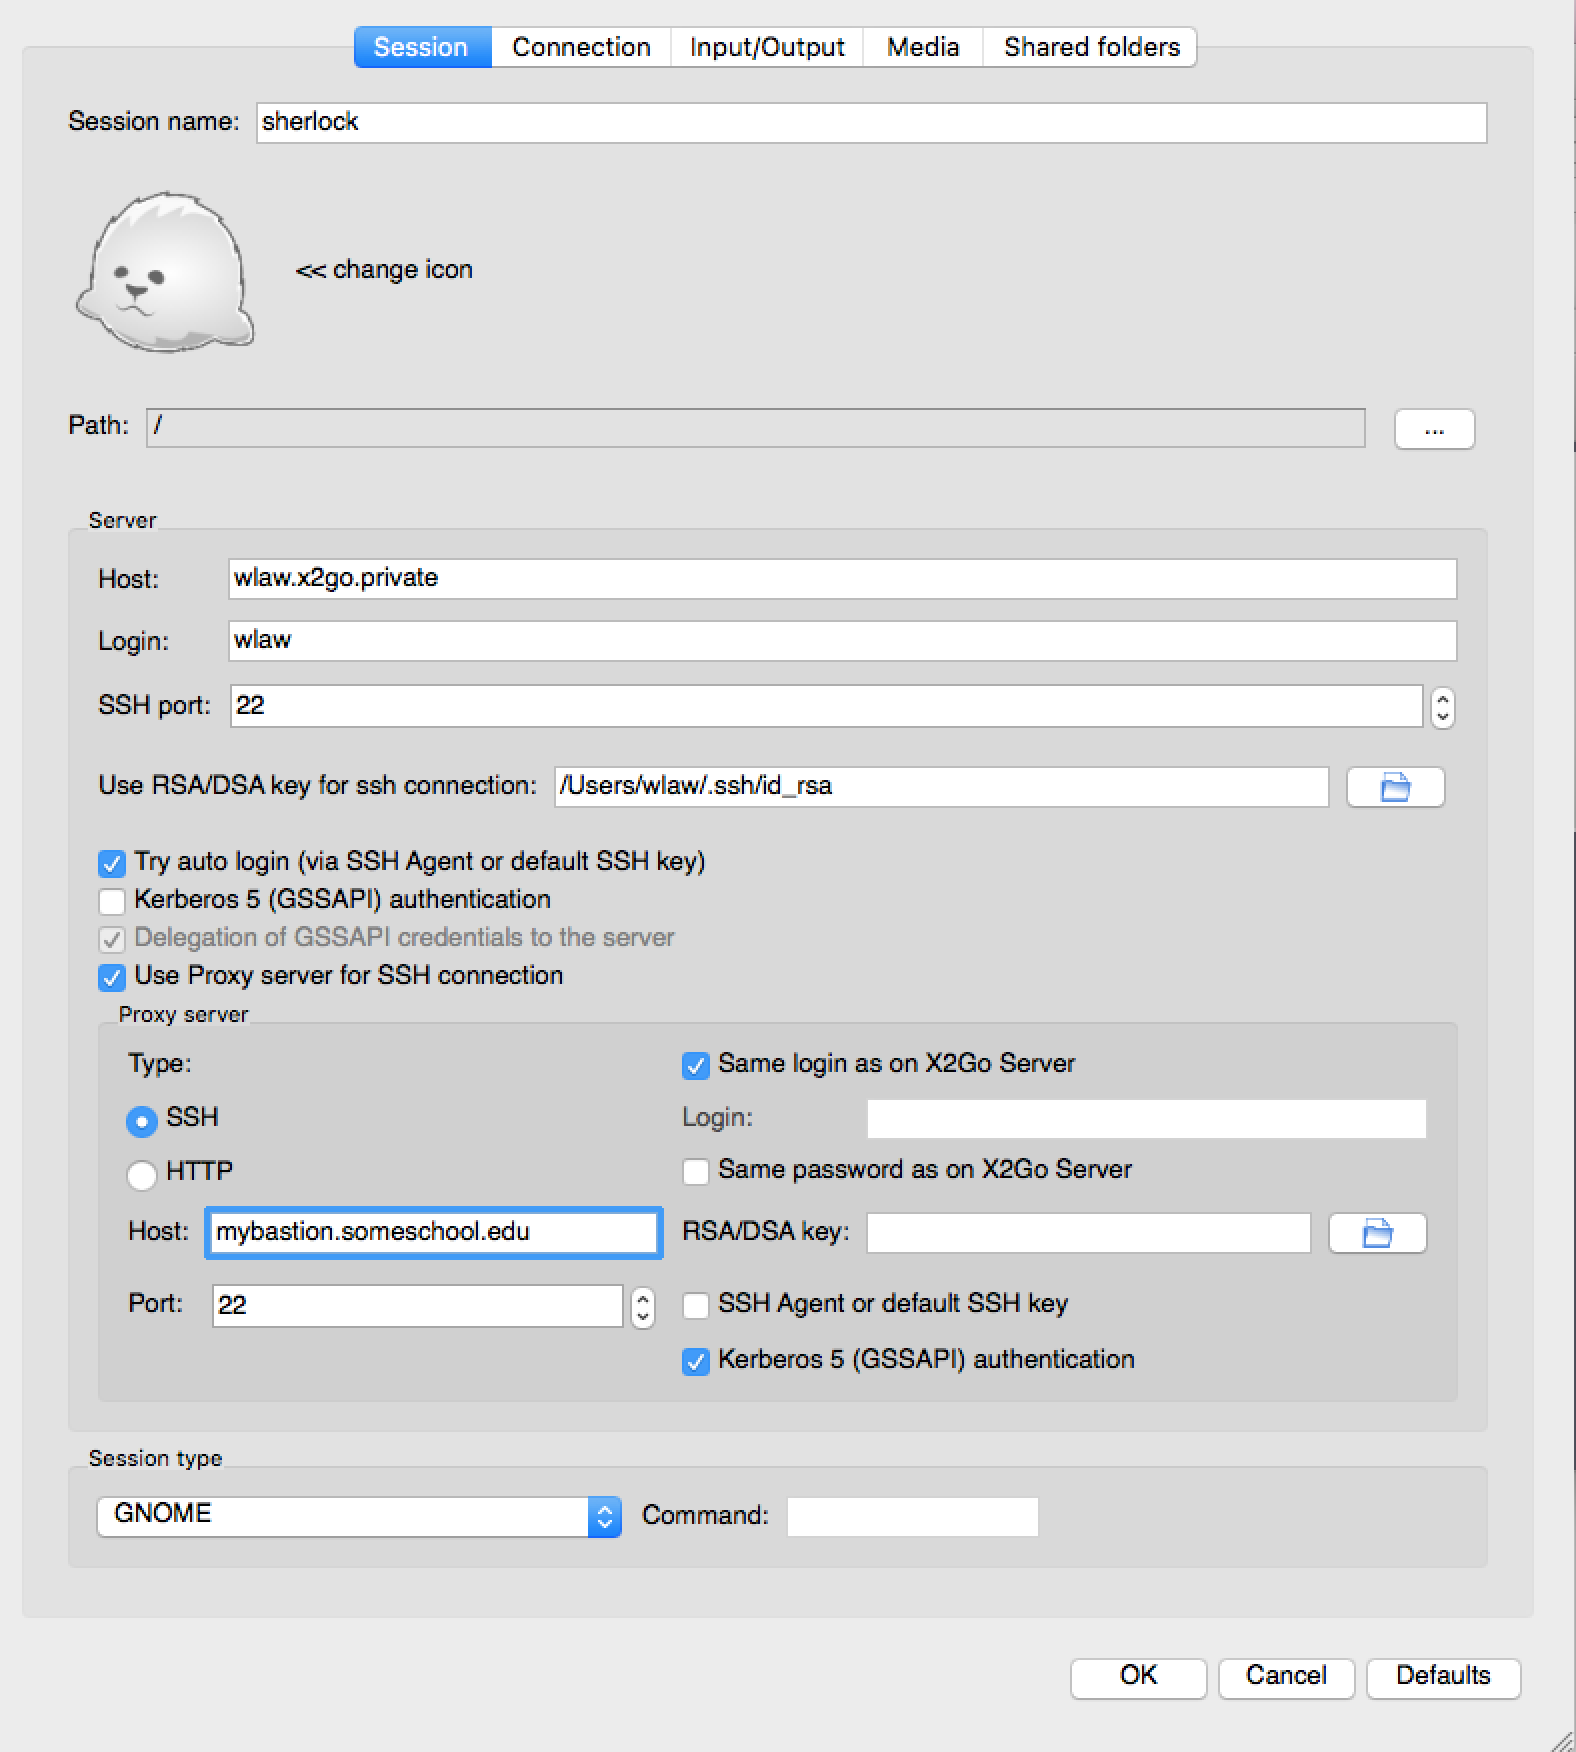Confirm the settings with the OK button
Viewport: 1576px width, 1752px height.
coord(1138,1676)
